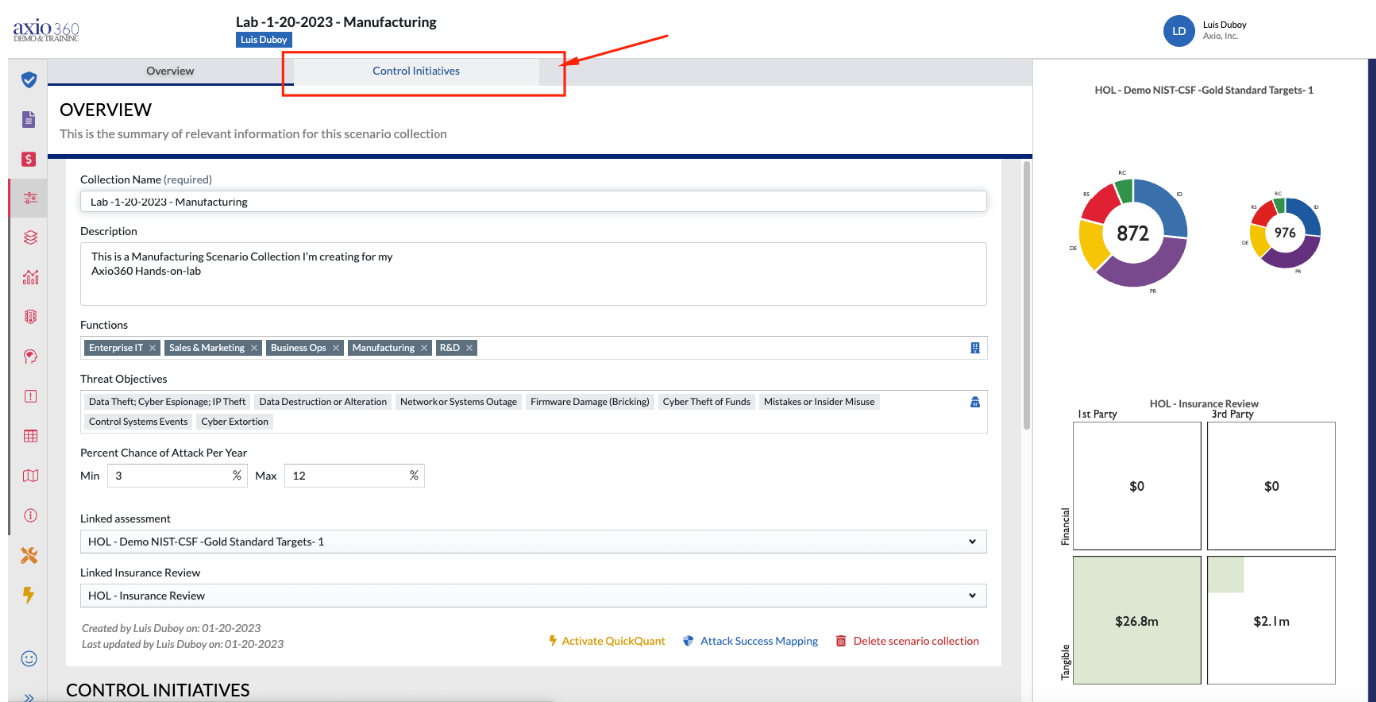Click the $2.1m 3rd Party Tangible cell
The height and width of the screenshot is (702, 1376).
tap(1271, 621)
